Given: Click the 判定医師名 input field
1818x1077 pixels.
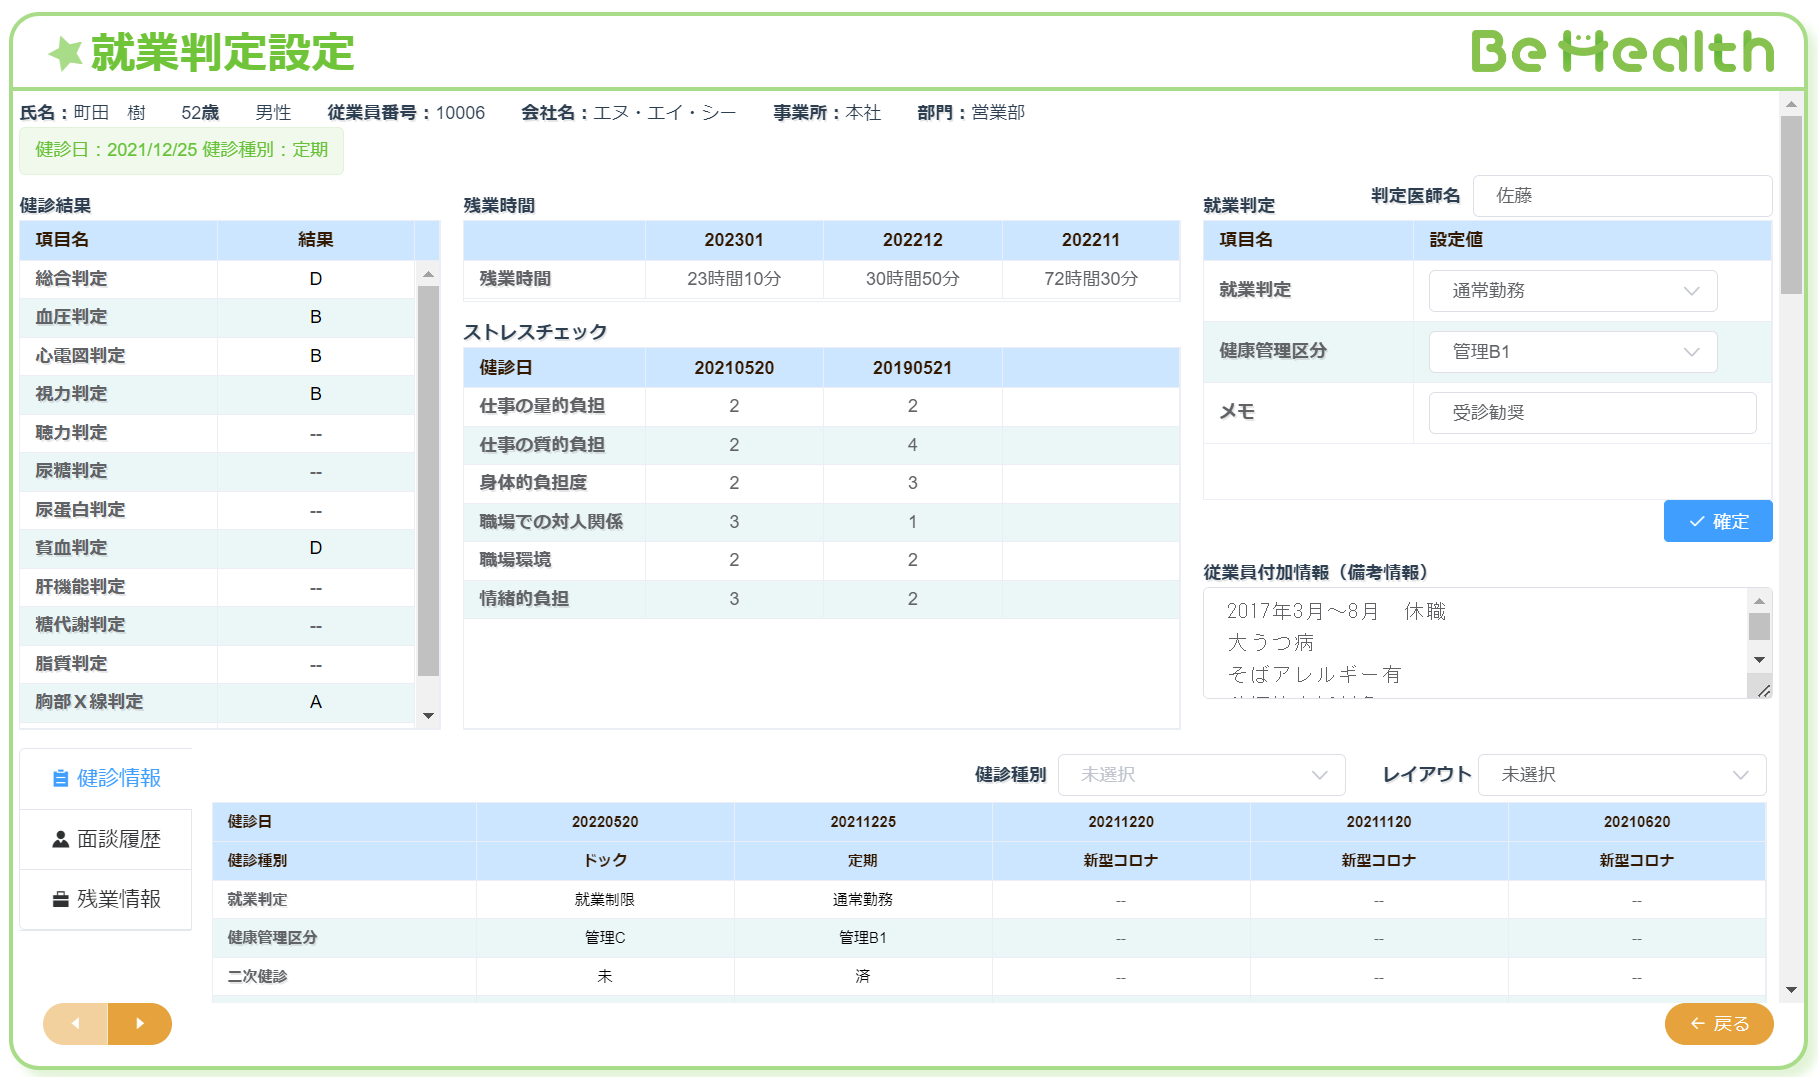Looking at the screenshot, I should pos(1622,196).
